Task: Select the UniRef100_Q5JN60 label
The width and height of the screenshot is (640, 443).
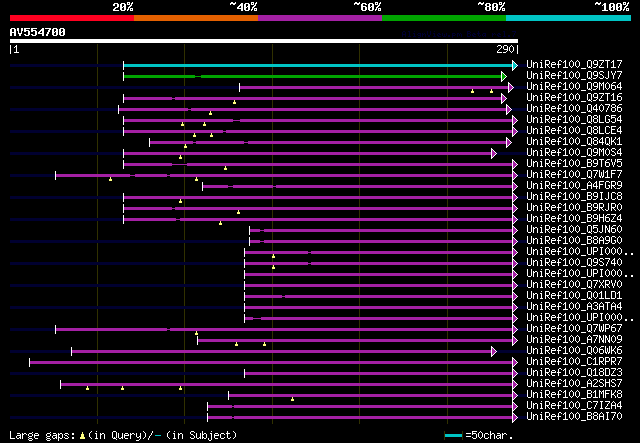Action: (574, 230)
